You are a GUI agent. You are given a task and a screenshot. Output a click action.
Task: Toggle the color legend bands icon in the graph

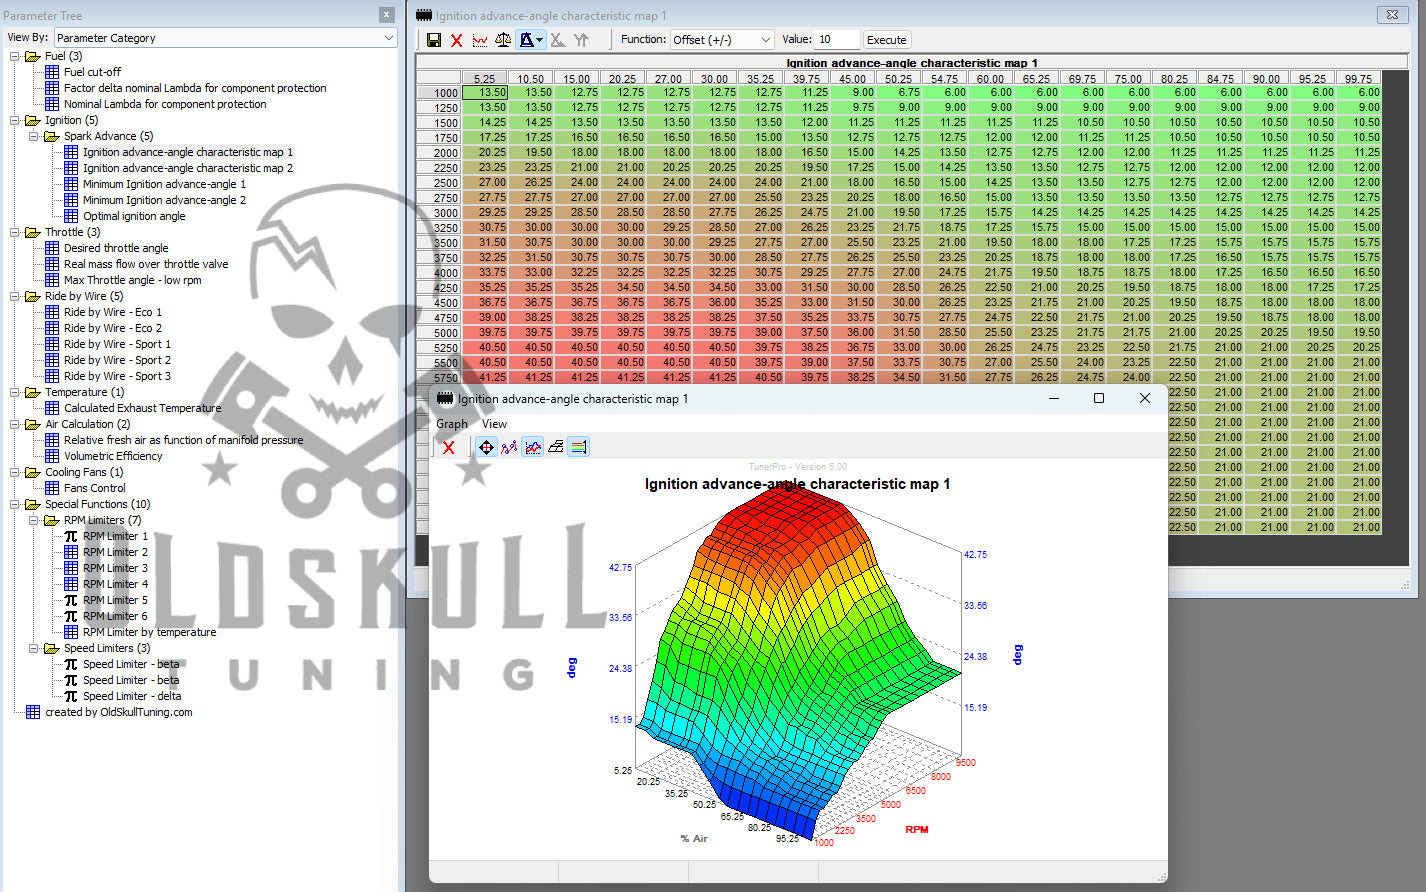point(578,447)
